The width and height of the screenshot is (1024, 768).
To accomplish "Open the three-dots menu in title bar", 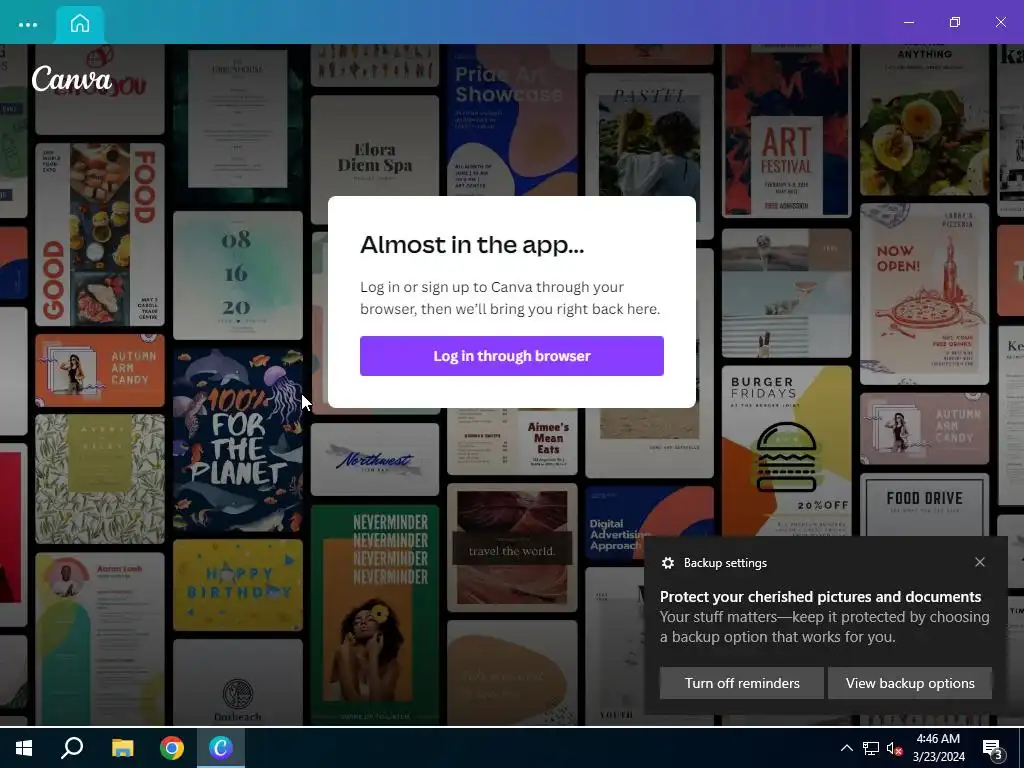I will tap(27, 24).
